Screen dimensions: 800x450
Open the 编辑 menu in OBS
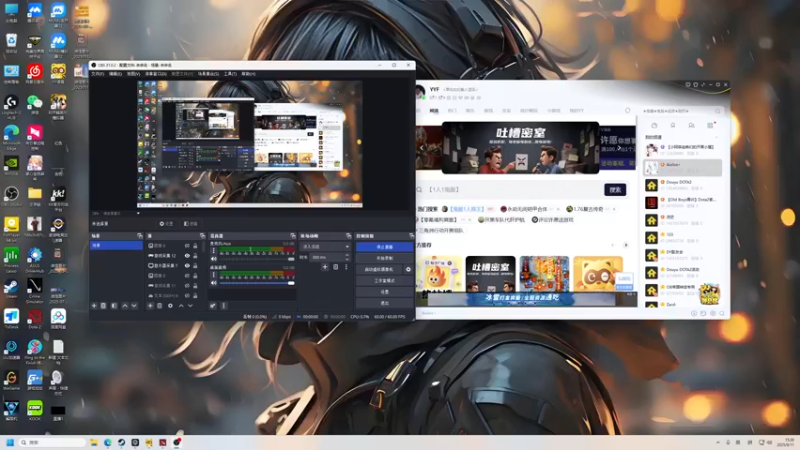point(115,74)
